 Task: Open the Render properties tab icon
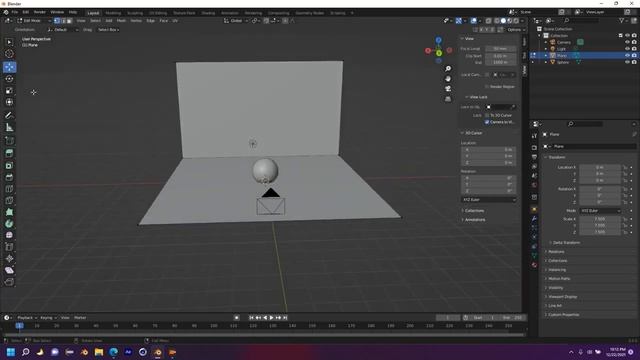click(x=534, y=147)
